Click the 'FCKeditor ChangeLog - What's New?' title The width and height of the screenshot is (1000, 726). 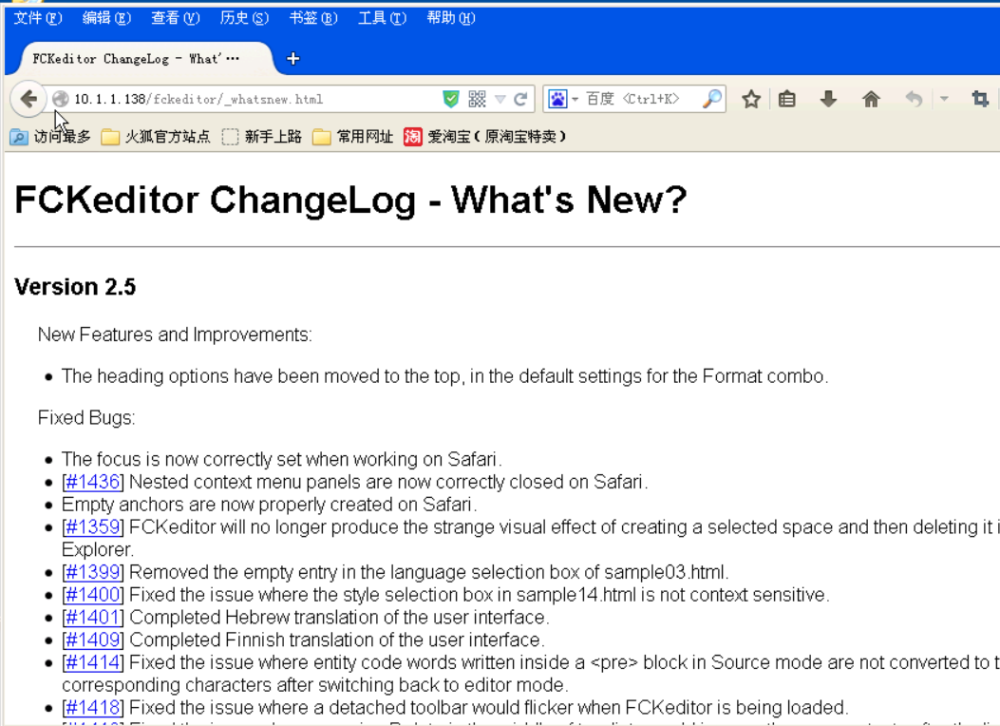pos(351,200)
